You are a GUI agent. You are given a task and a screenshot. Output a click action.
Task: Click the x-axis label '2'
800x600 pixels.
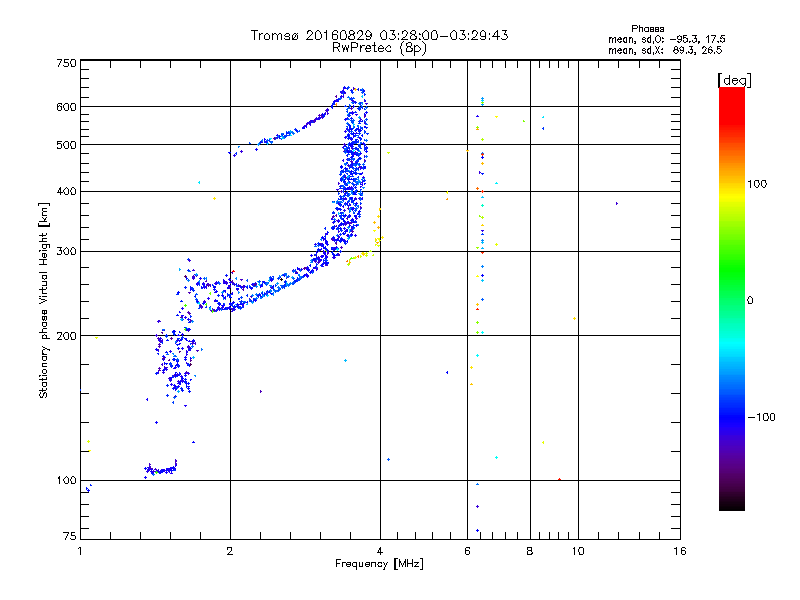(230, 551)
